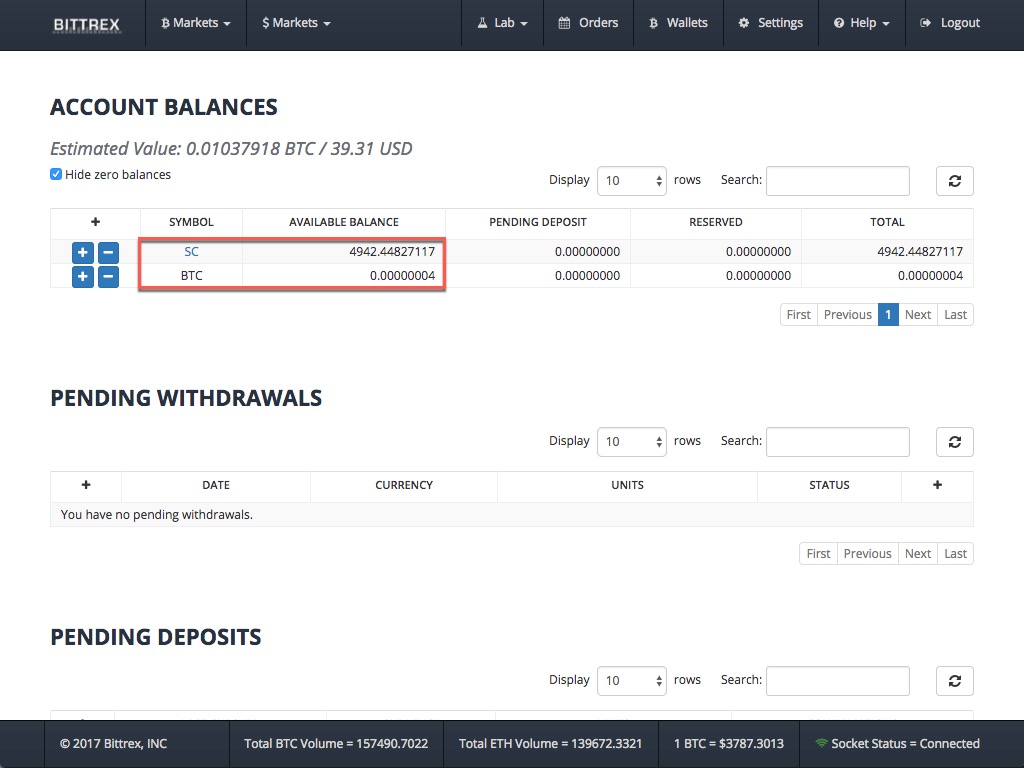Open the deposit dialog for BTC
This screenshot has width=1024, height=768.
tap(82, 276)
